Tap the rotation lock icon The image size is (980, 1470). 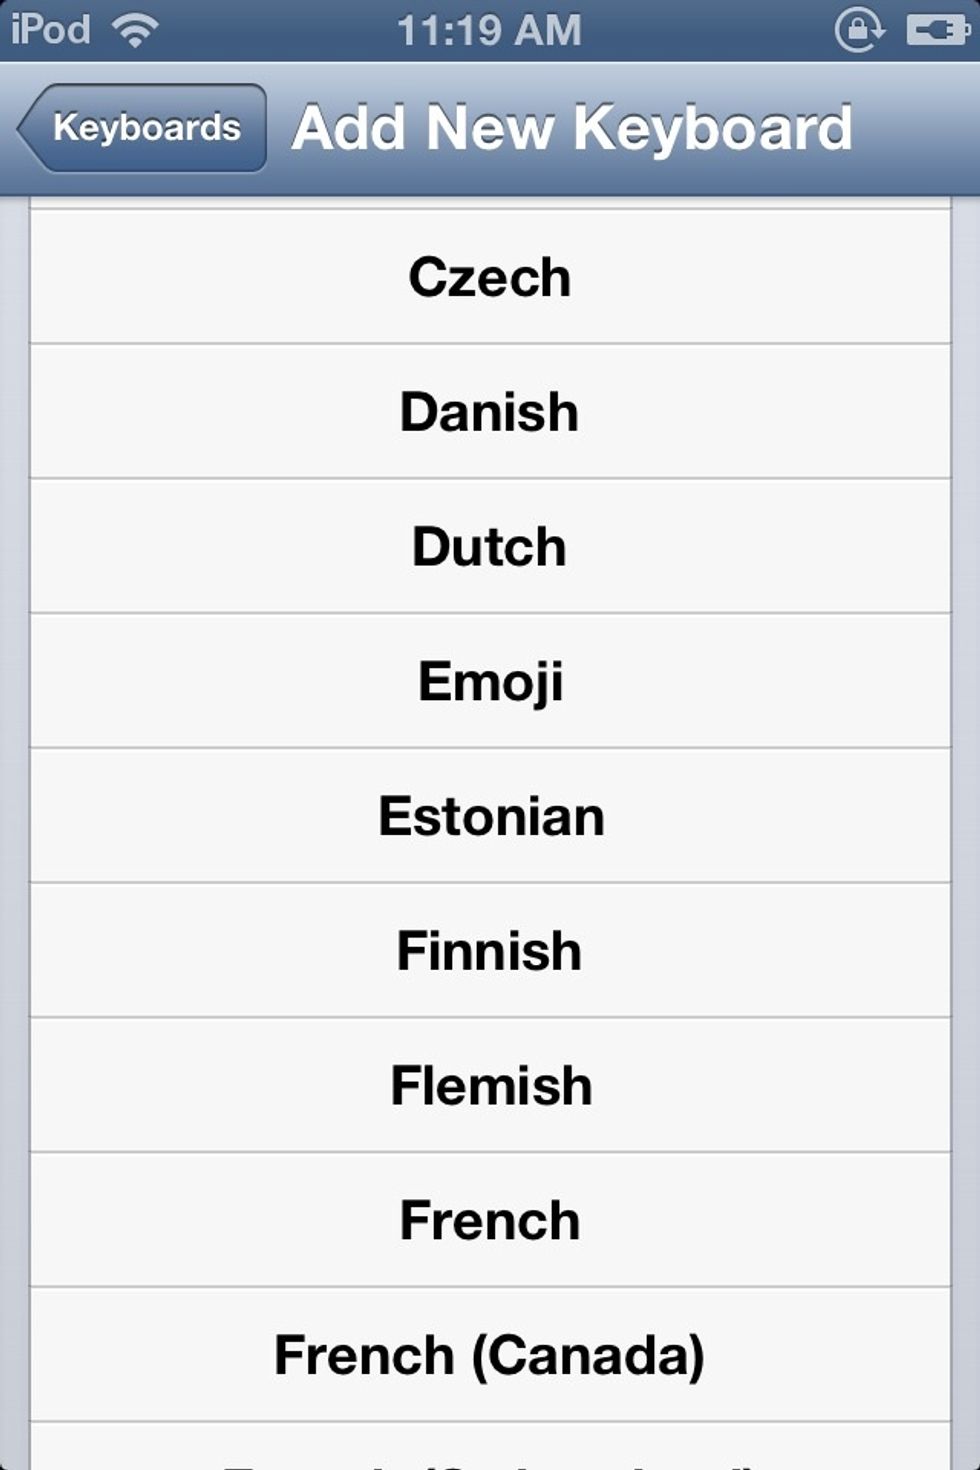(x=859, y=30)
